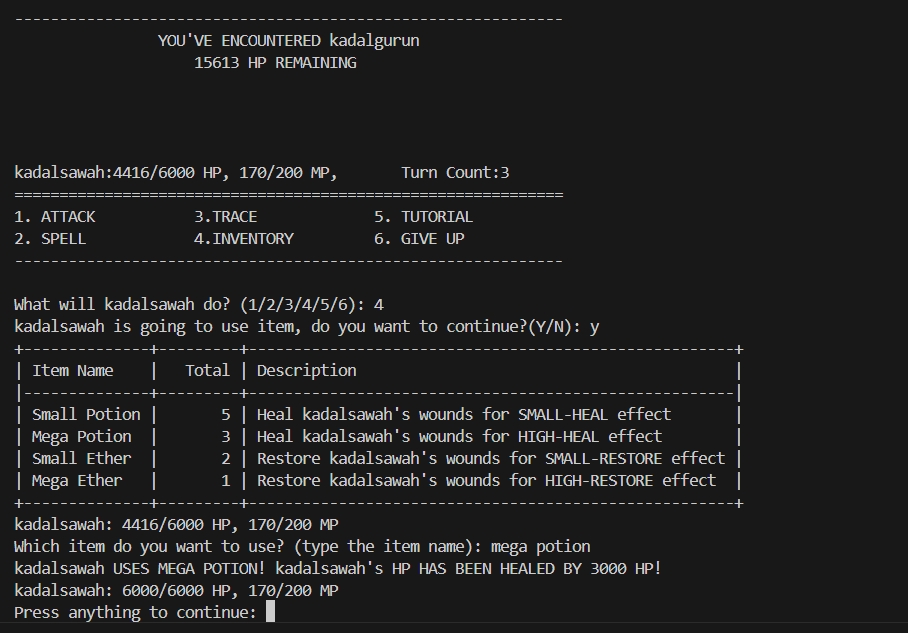
Task: Click the Small Potion row name
Action: click(x=86, y=414)
